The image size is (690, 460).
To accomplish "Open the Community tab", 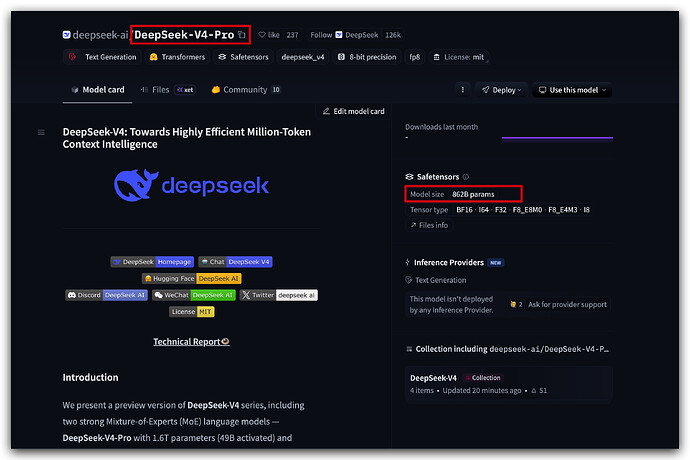I will [246, 90].
